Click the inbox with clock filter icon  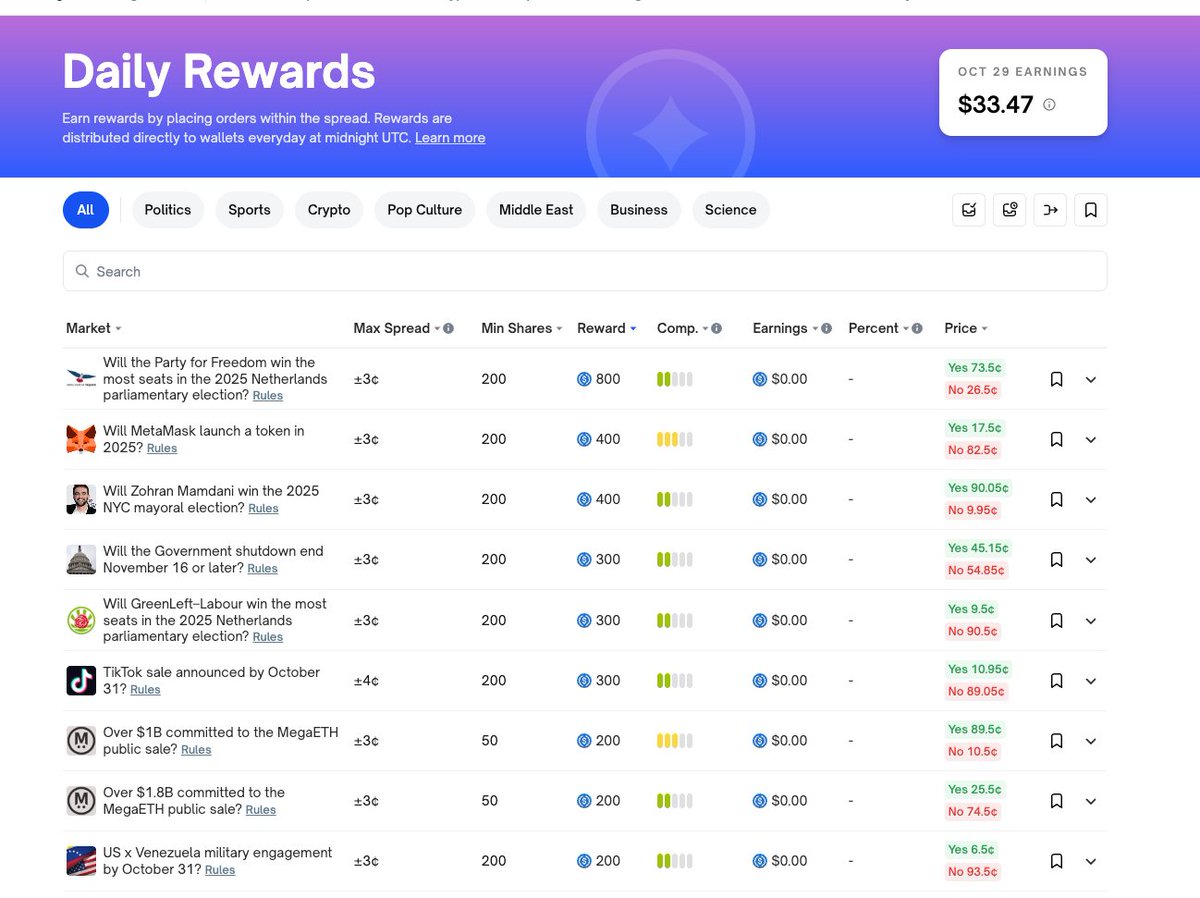pos(1009,210)
